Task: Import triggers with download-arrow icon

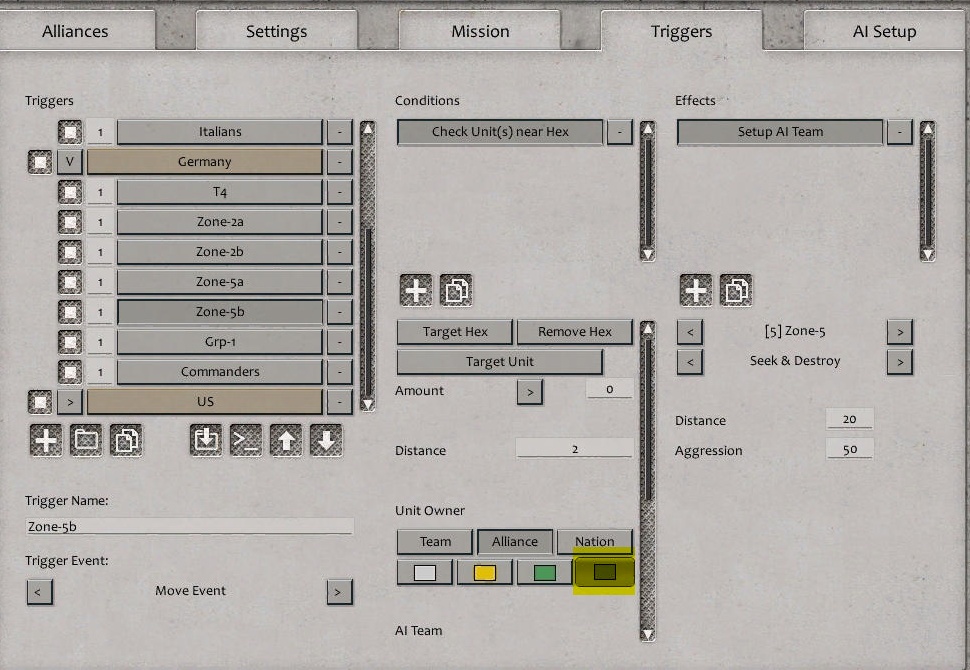Action: pyautogui.click(x=206, y=440)
